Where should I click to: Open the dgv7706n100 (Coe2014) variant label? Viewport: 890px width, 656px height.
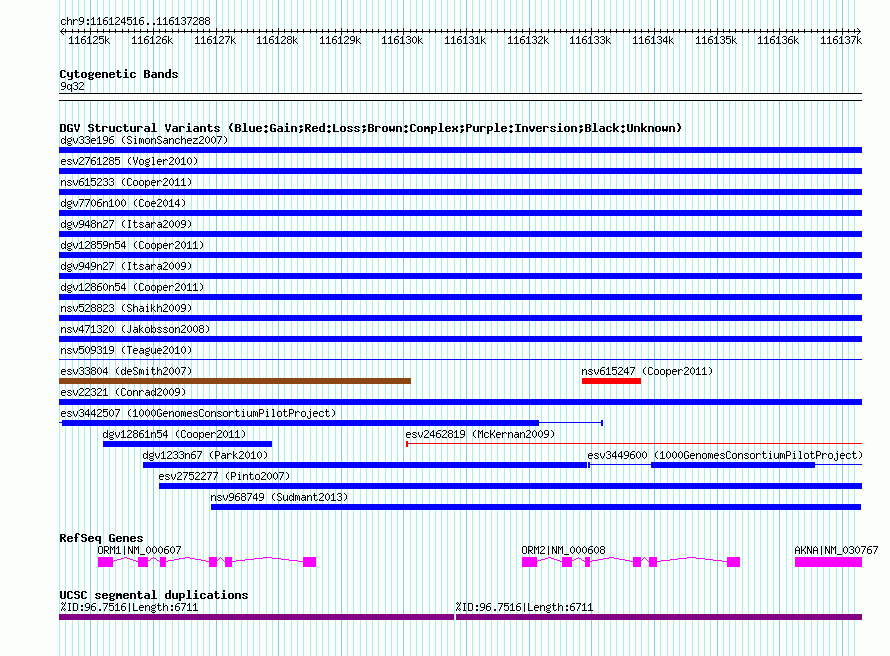pos(123,203)
